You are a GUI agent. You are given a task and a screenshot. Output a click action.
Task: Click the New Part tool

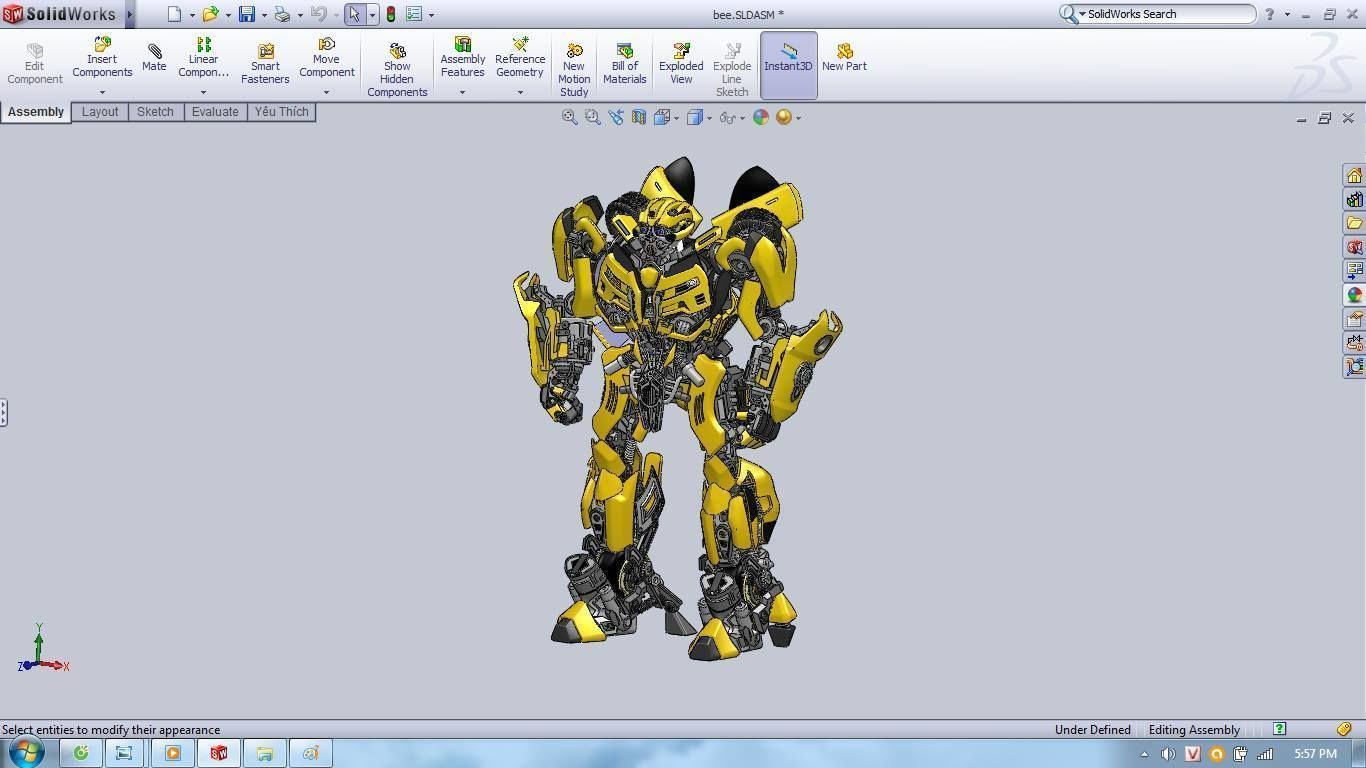(844, 58)
